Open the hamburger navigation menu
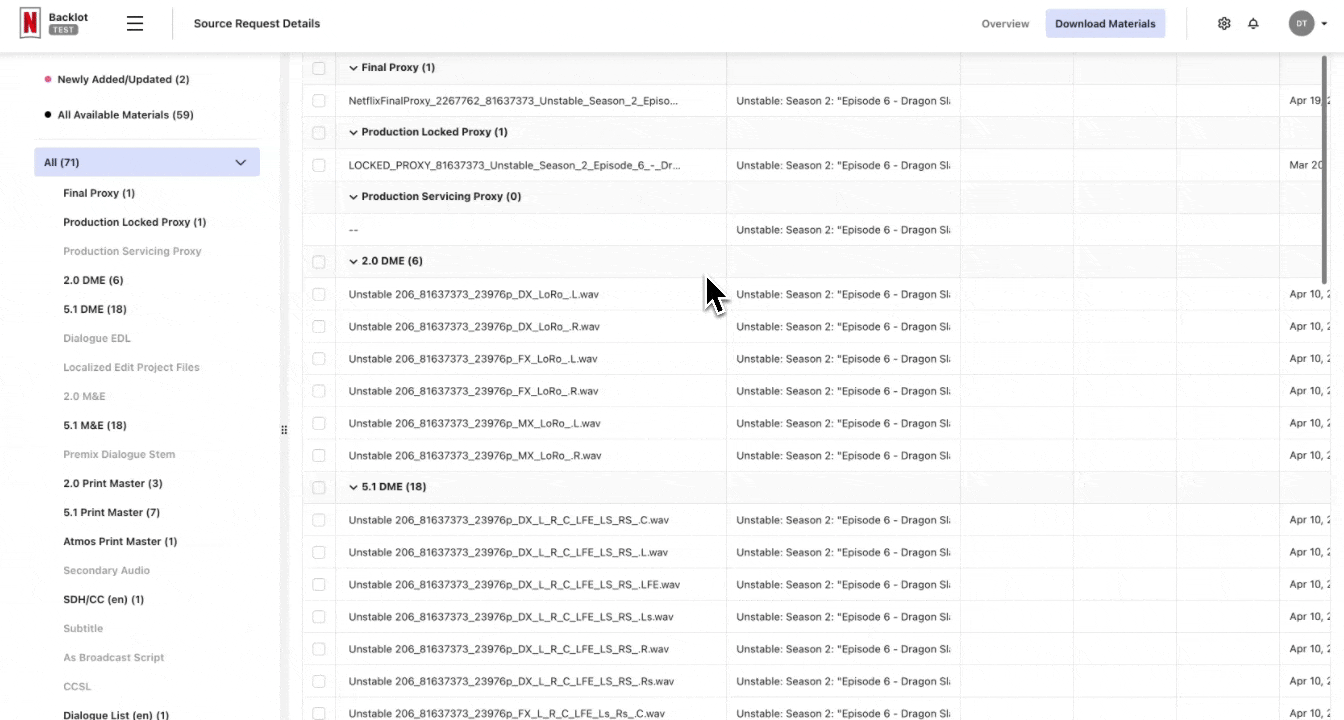 pyautogui.click(x=135, y=23)
